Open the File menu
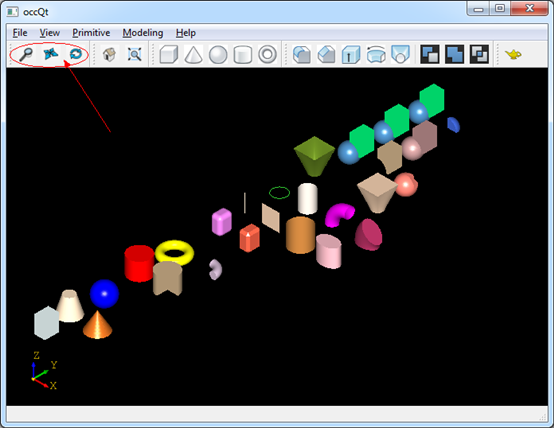 (20, 33)
